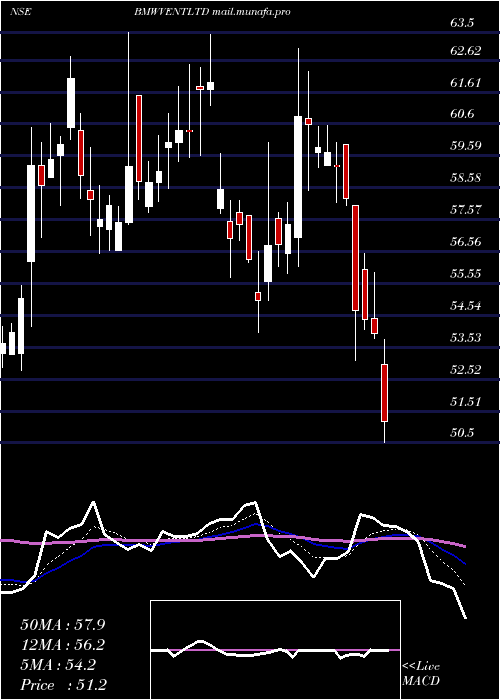
Task: Click the 52.52 price axis label
Action: [x=466, y=370]
